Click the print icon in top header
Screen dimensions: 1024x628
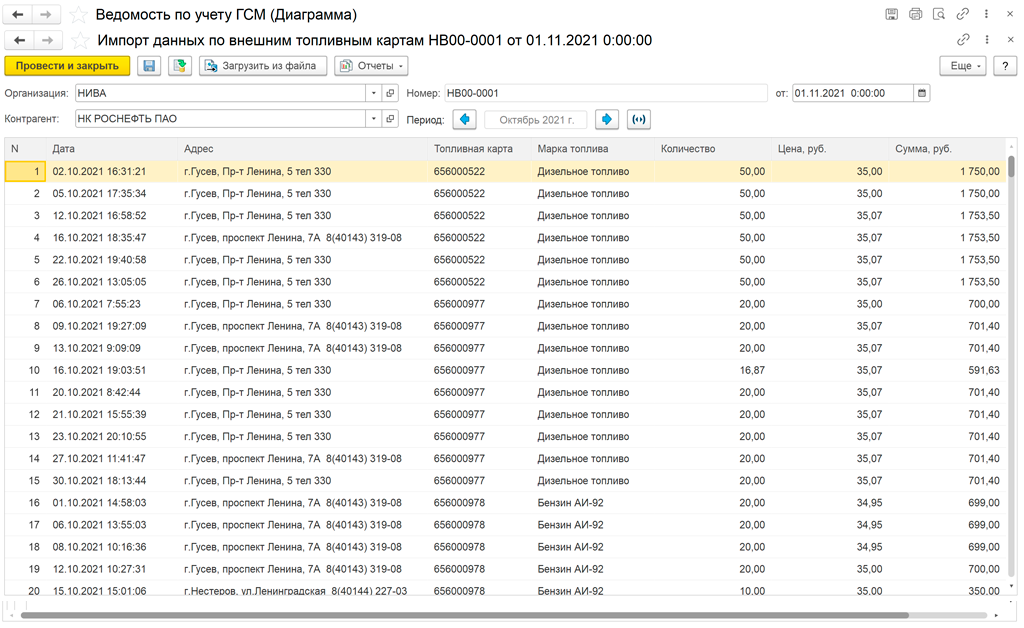(x=915, y=14)
